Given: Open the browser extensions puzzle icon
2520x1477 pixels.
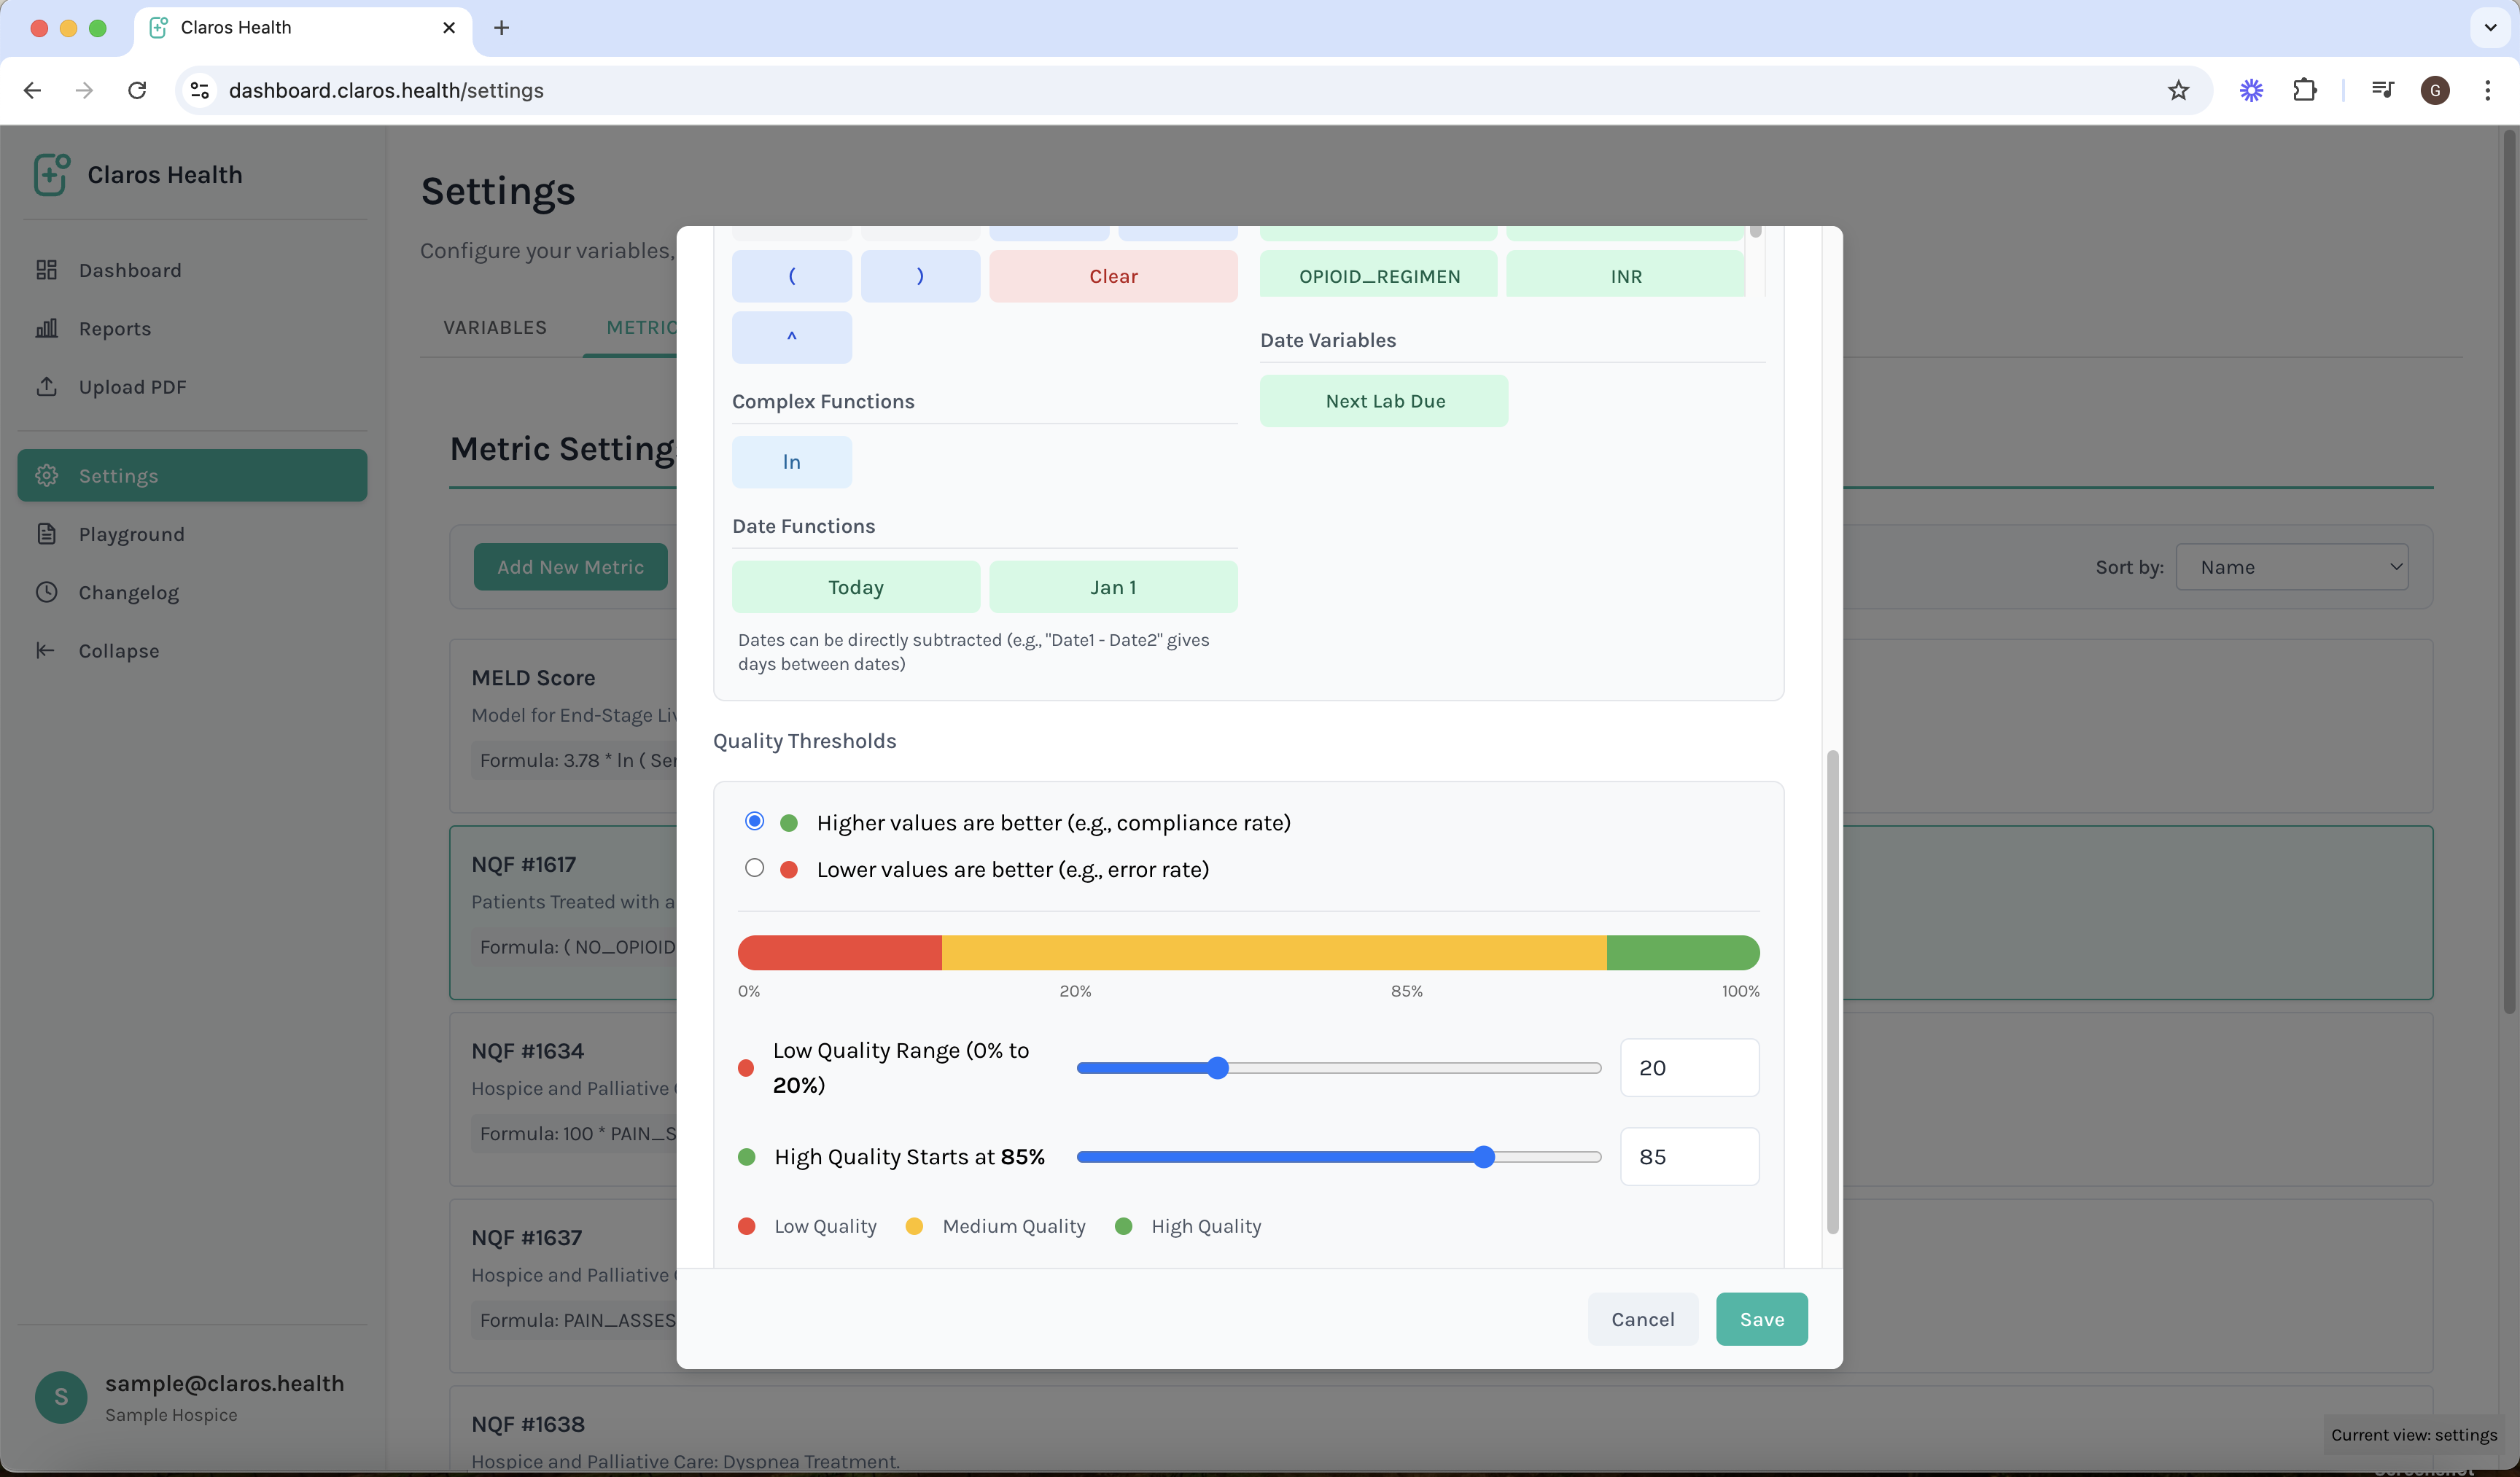Looking at the screenshot, I should click(x=2305, y=90).
